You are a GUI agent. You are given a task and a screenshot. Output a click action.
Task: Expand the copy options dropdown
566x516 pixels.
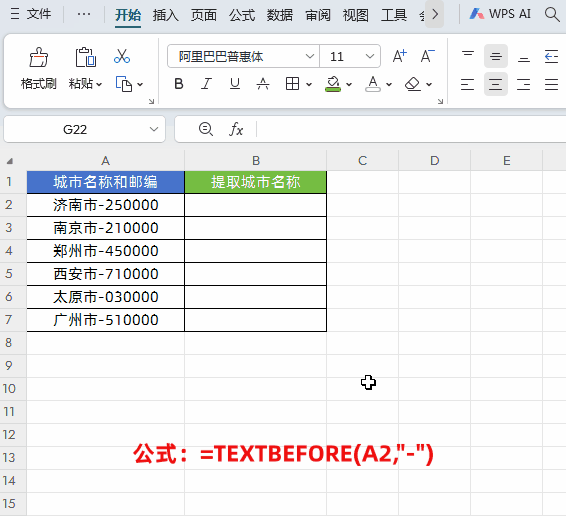pos(140,84)
